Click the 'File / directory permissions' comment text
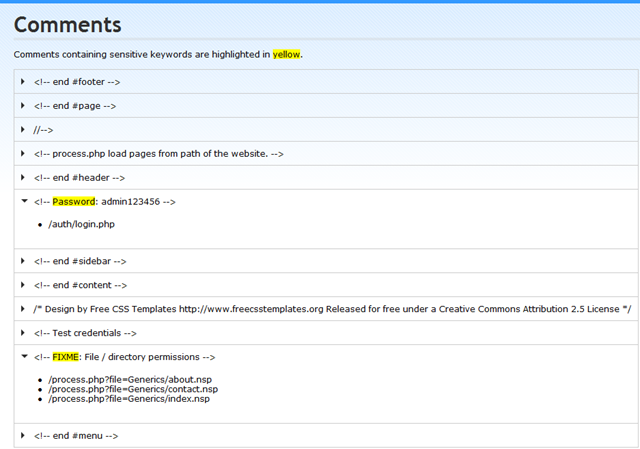The image size is (640, 449). point(142,357)
